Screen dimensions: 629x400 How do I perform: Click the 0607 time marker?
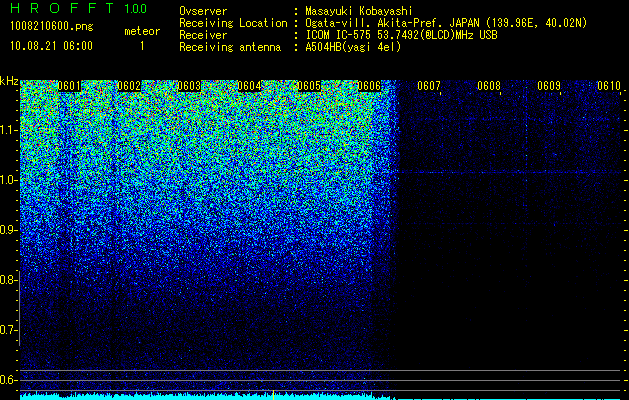[x=429, y=86]
